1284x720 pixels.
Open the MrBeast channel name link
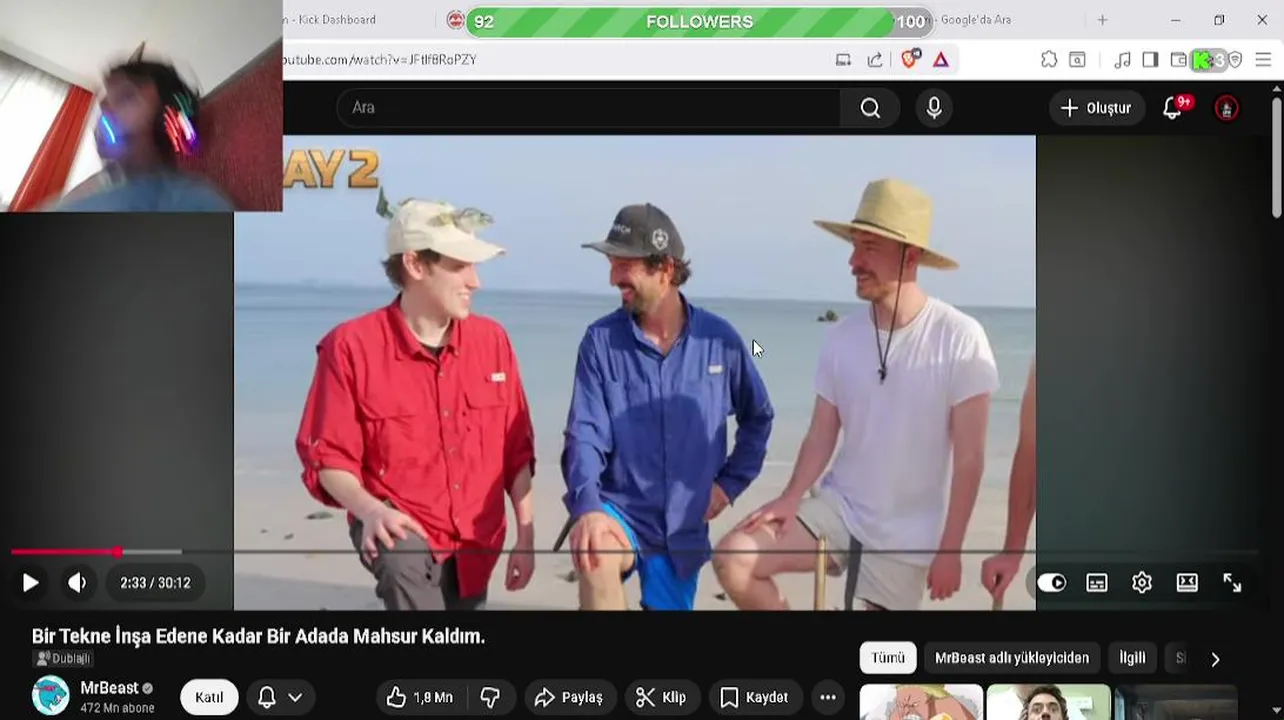point(109,688)
